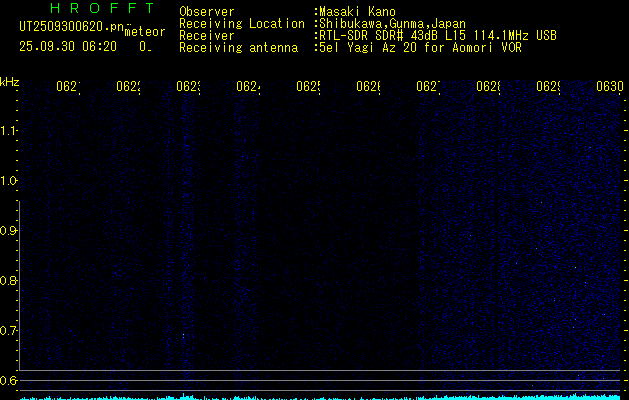629x400 pixels.
Task: Click the 0.7 kHz axis label
Action: coord(8,330)
